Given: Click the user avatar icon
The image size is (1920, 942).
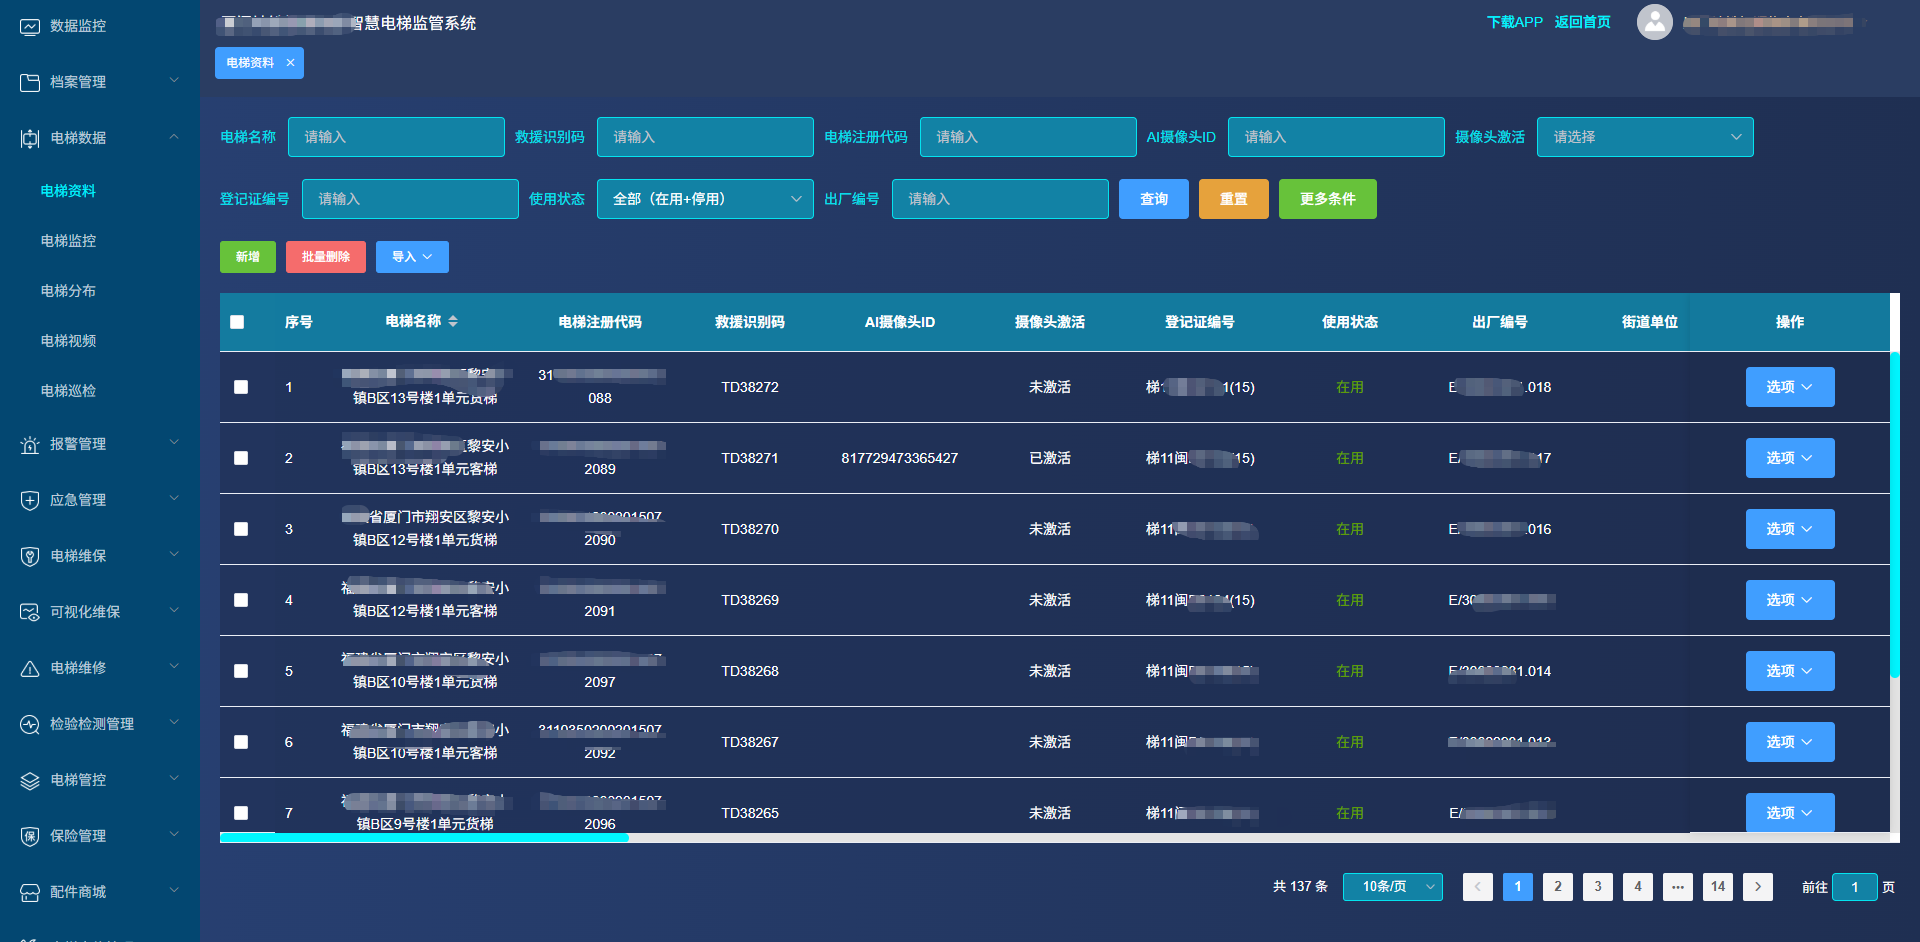Looking at the screenshot, I should click(x=1654, y=22).
